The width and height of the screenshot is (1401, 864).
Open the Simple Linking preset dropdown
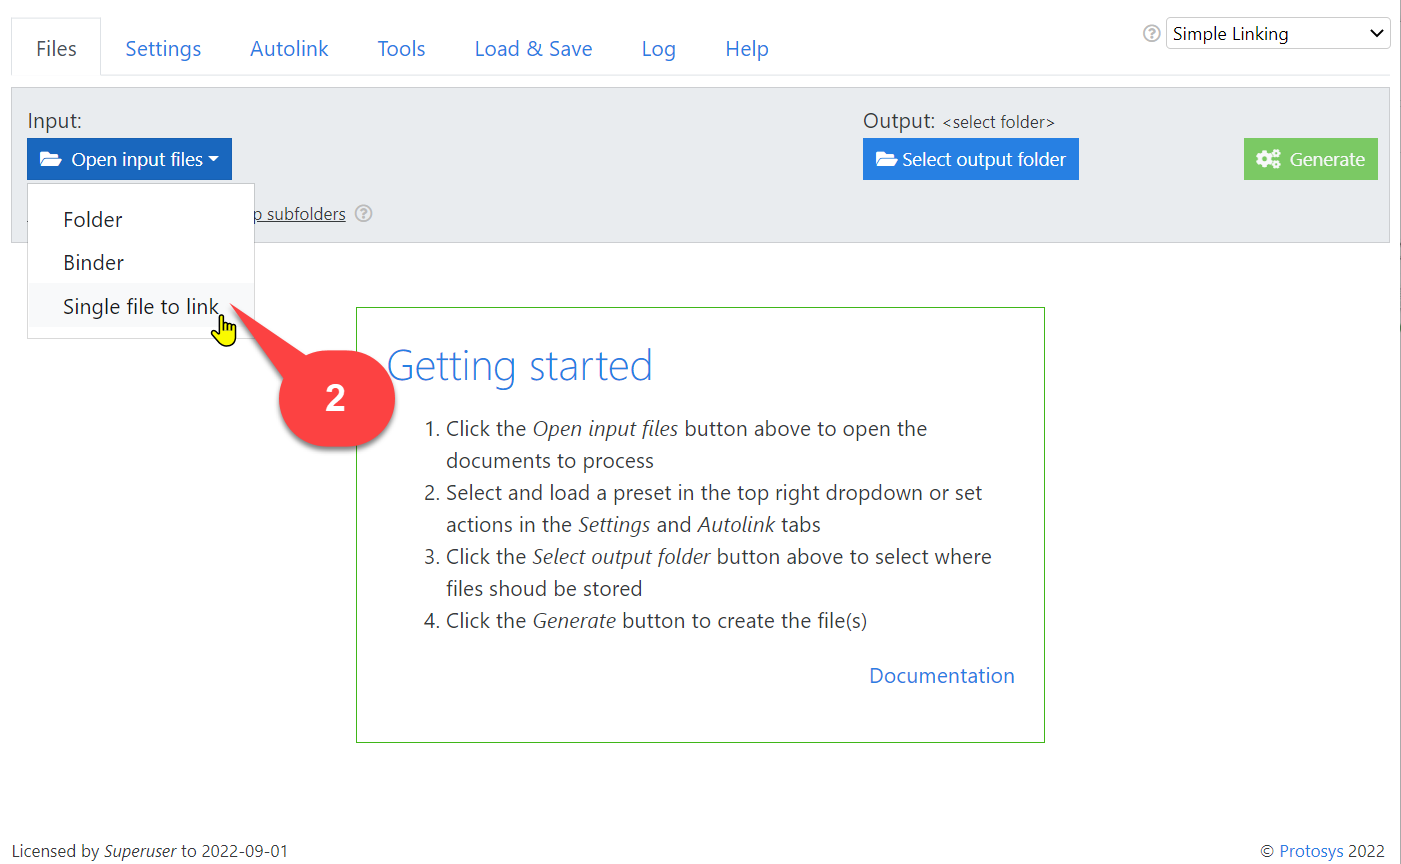tap(1277, 33)
